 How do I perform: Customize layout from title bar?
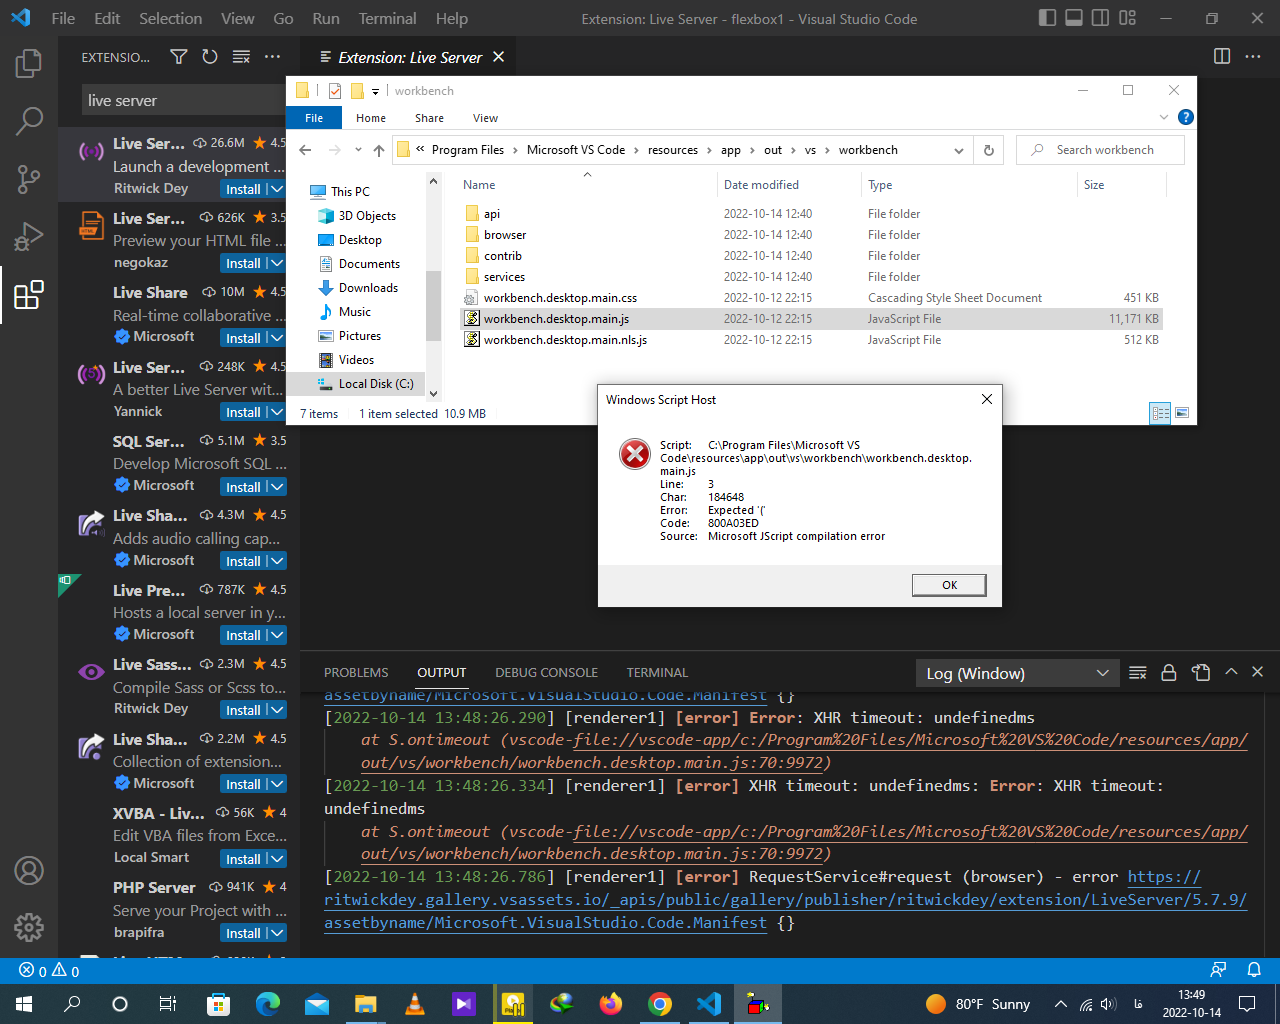tap(1128, 18)
